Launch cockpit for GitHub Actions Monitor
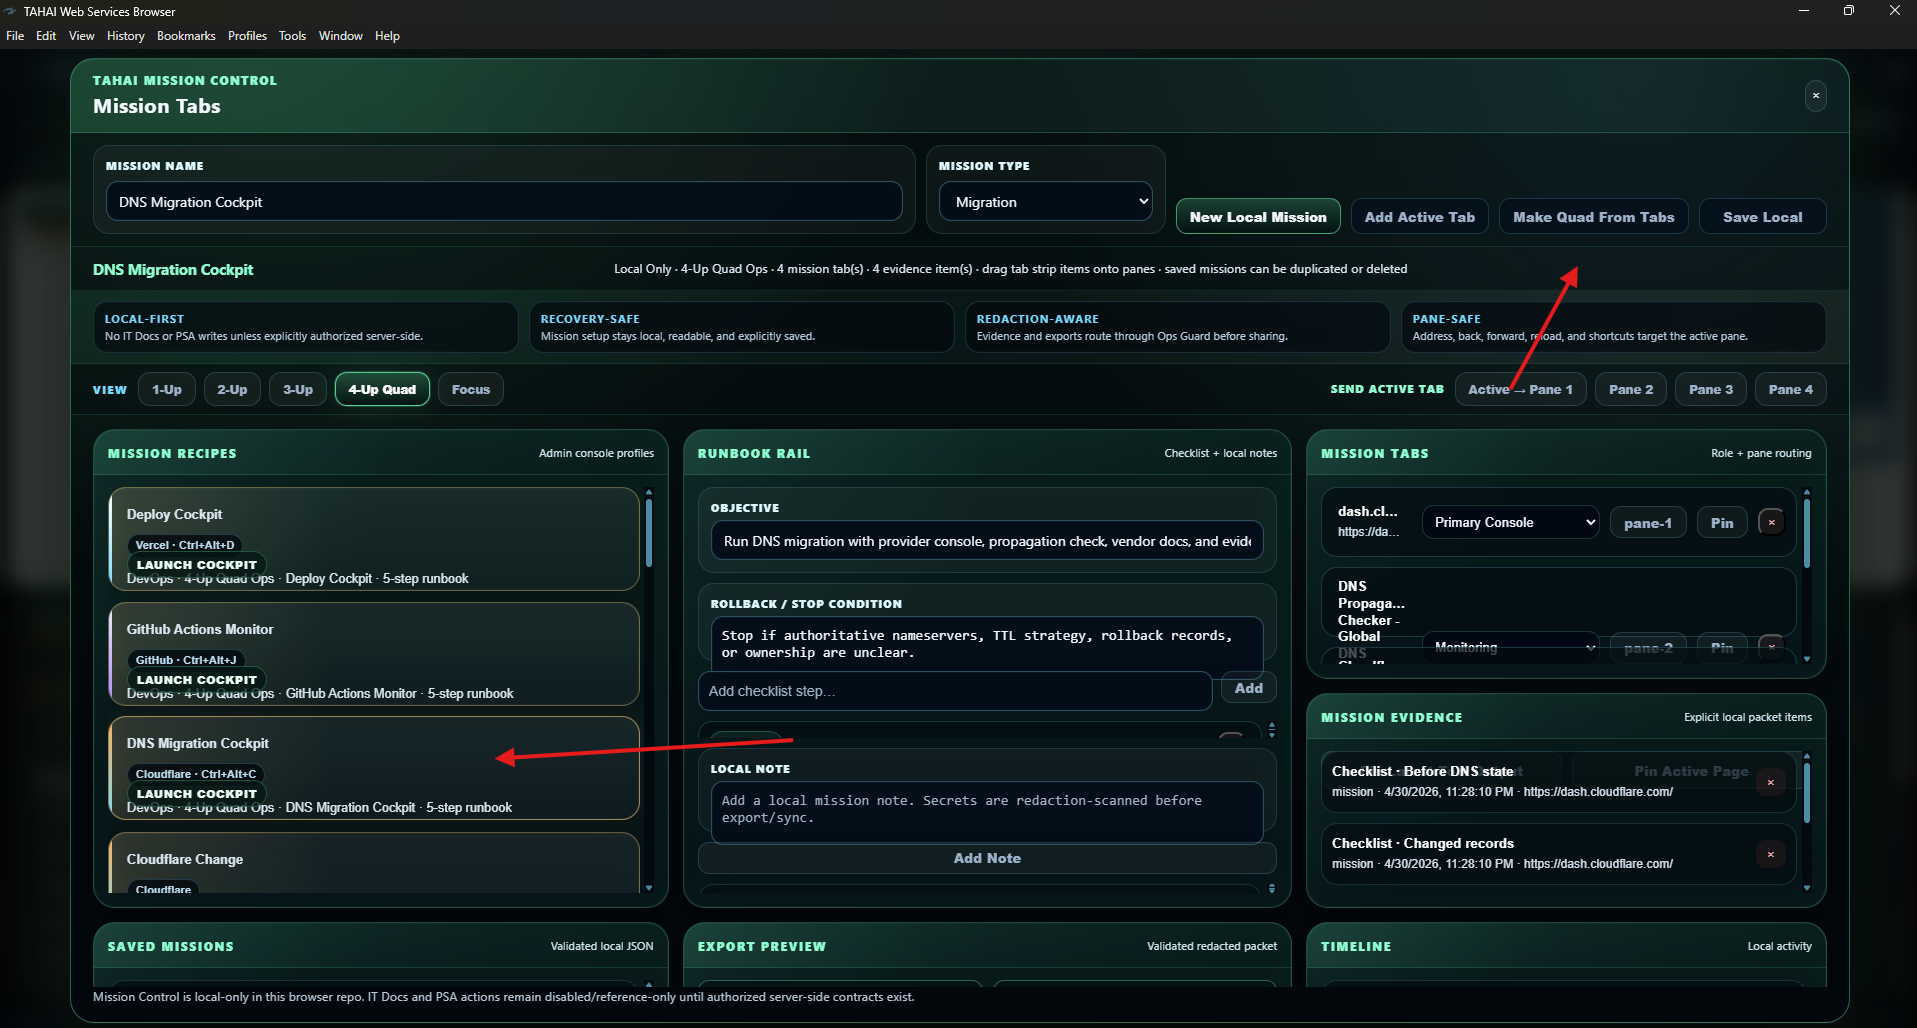1917x1028 pixels. coord(197,680)
